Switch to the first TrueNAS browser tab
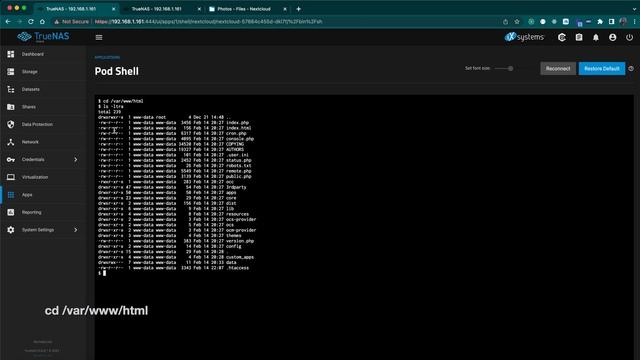The image size is (640, 360). click(76, 9)
